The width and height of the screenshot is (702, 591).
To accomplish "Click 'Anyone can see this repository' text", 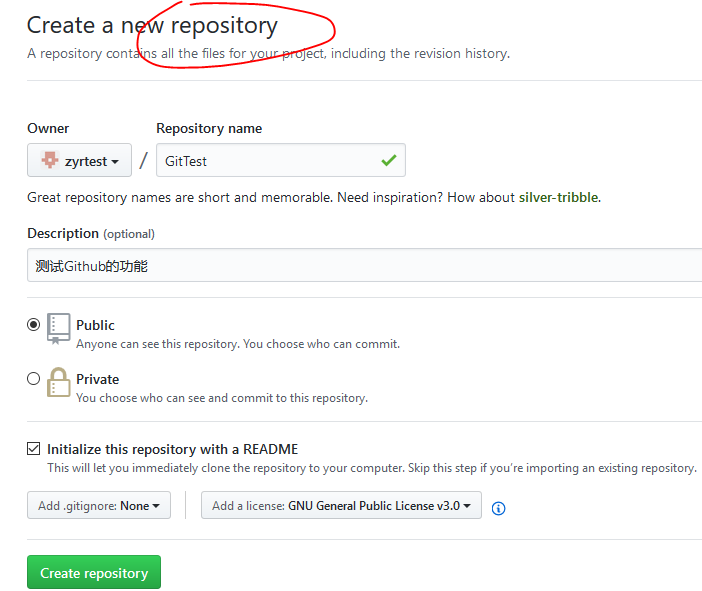I will pos(238,344).
